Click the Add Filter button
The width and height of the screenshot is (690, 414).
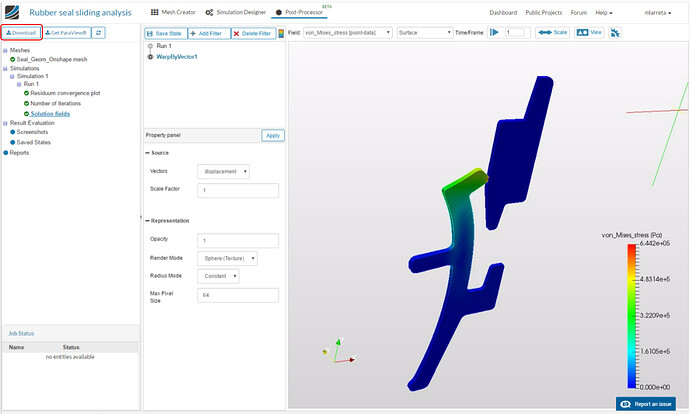point(209,33)
